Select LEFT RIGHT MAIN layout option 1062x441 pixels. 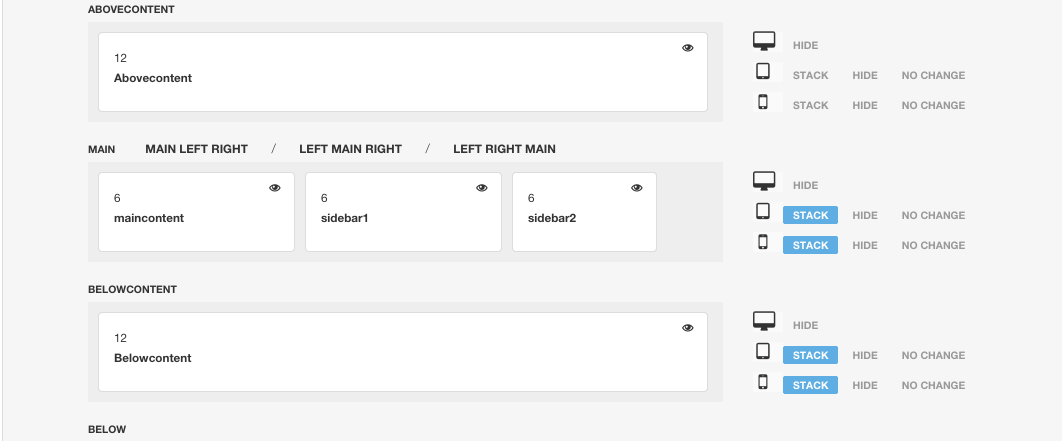click(x=504, y=149)
